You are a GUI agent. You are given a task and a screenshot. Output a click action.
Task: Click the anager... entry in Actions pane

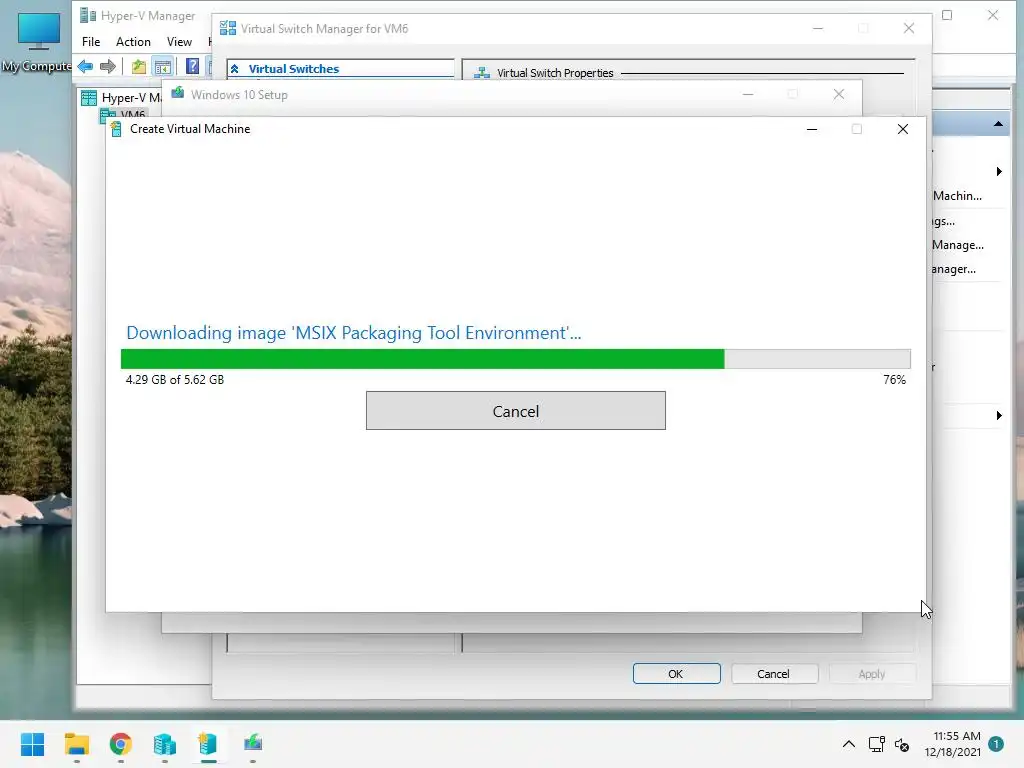954,269
